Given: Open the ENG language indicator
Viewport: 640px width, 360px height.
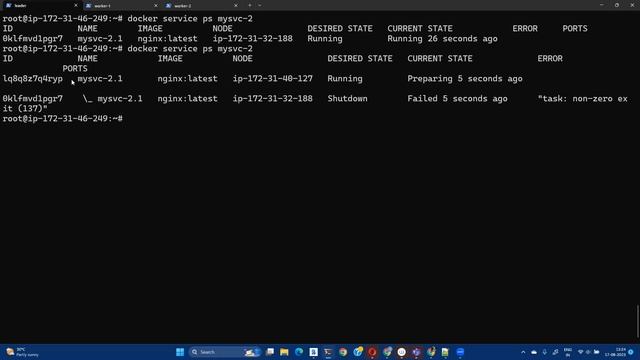Looking at the screenshot, I should (568, 352).
